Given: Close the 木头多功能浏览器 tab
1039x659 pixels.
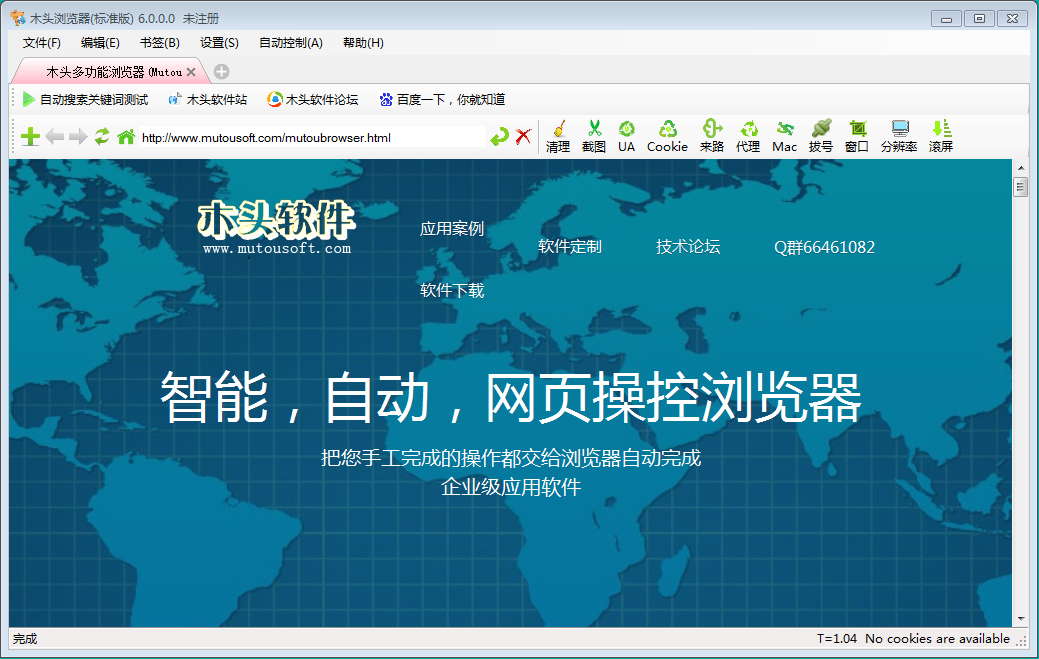Looking at the screenshot, I should tap(191, 72).
